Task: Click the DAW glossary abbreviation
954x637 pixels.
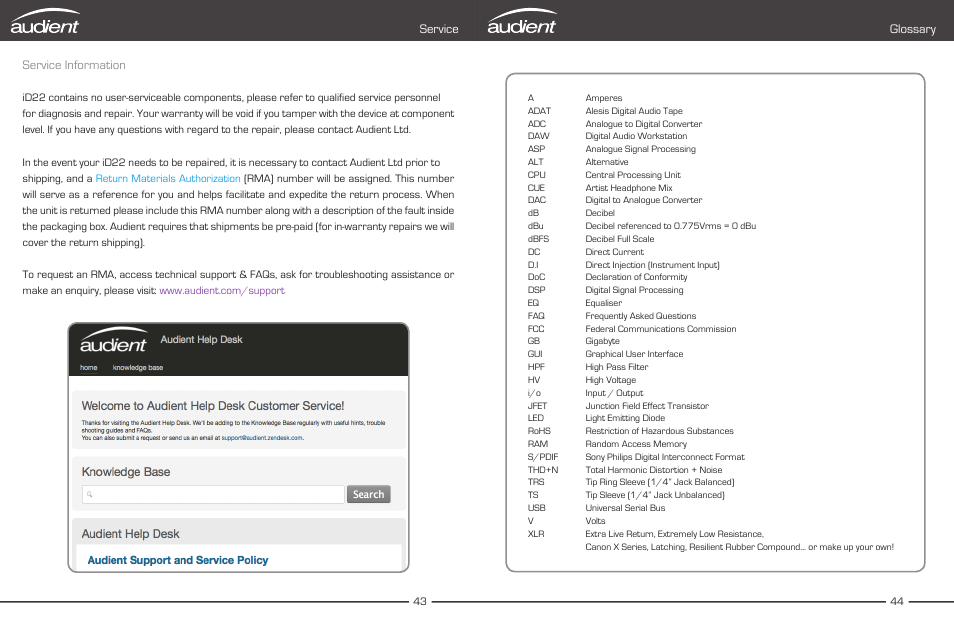Action: 538,136
